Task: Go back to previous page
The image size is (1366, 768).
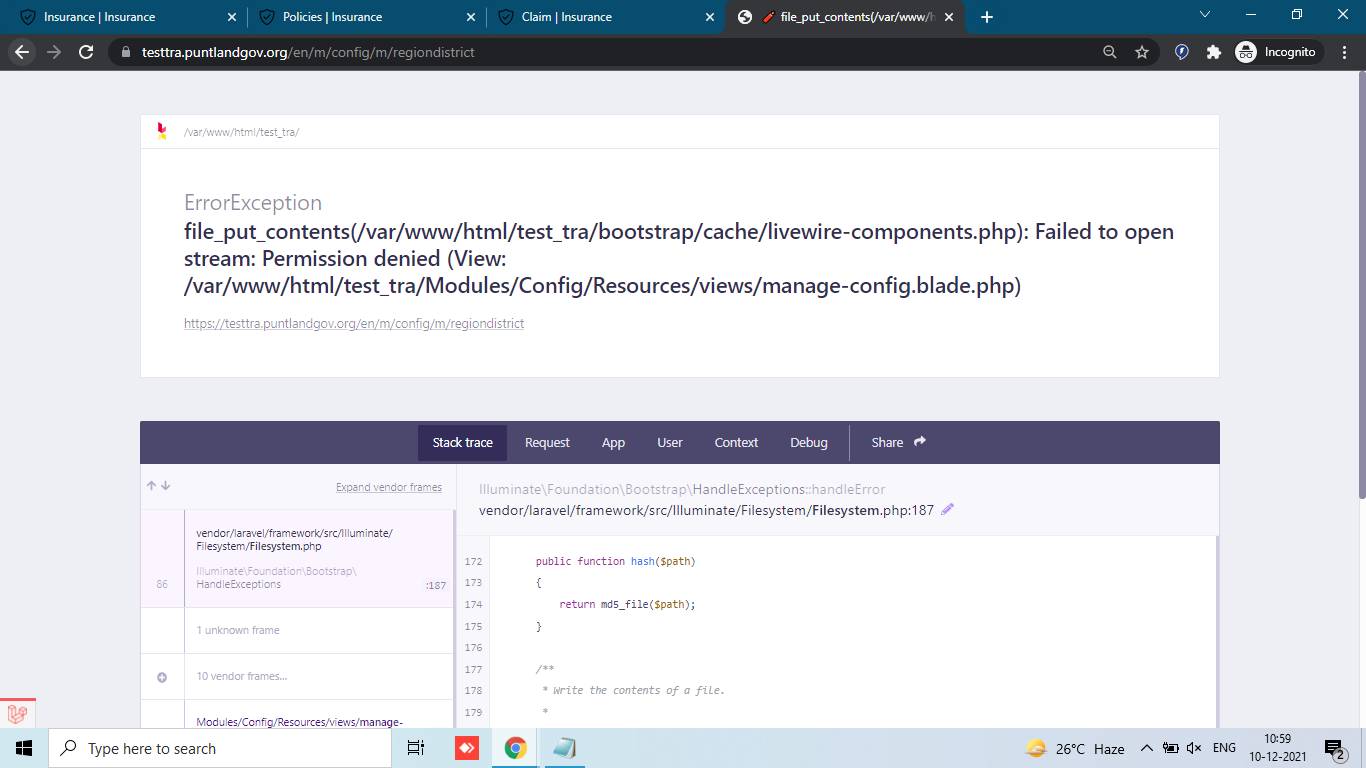Action: (22, 52)
